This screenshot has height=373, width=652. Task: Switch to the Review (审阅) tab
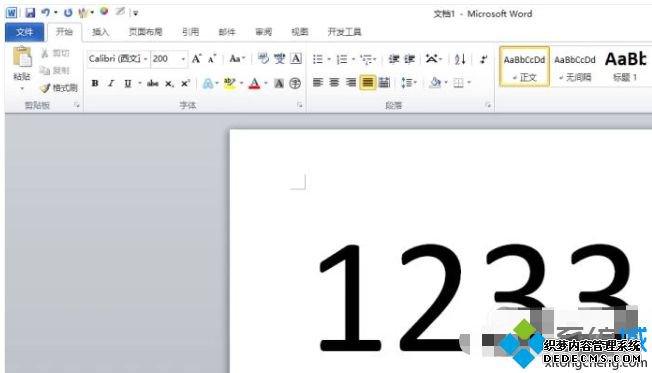pyautogui.click(x=264, y=32)
